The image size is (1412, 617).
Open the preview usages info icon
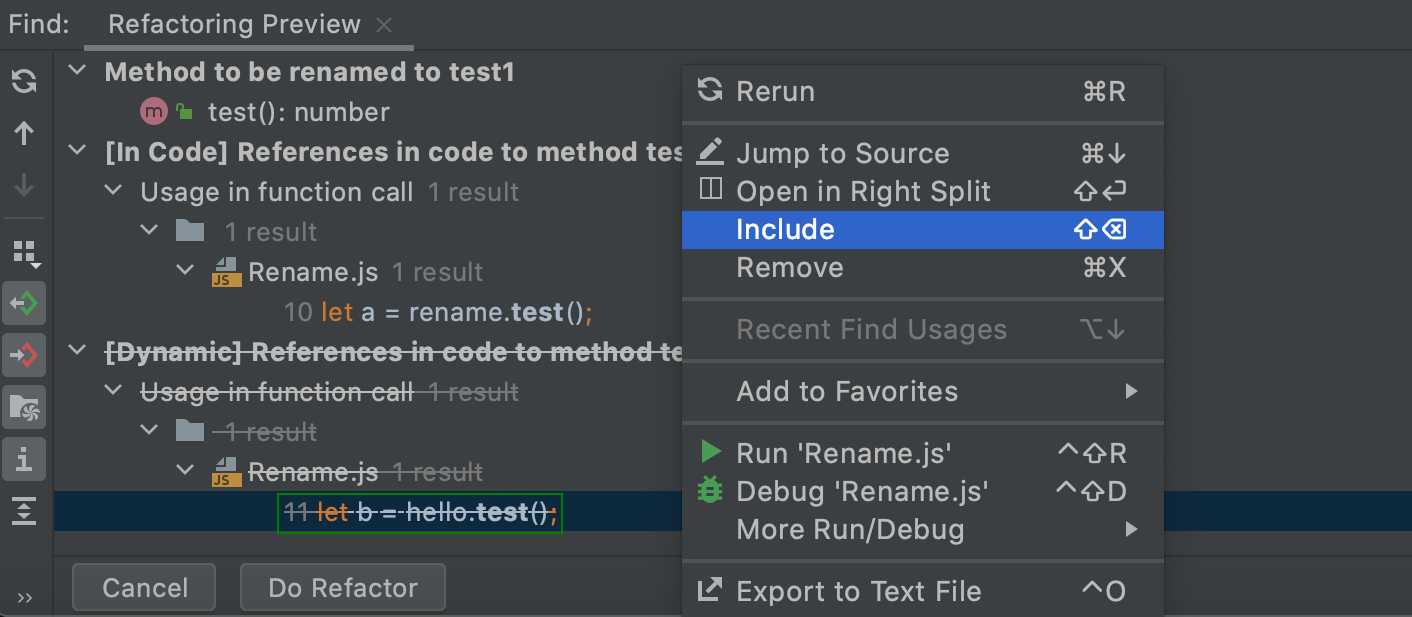(x=23, y=459)
